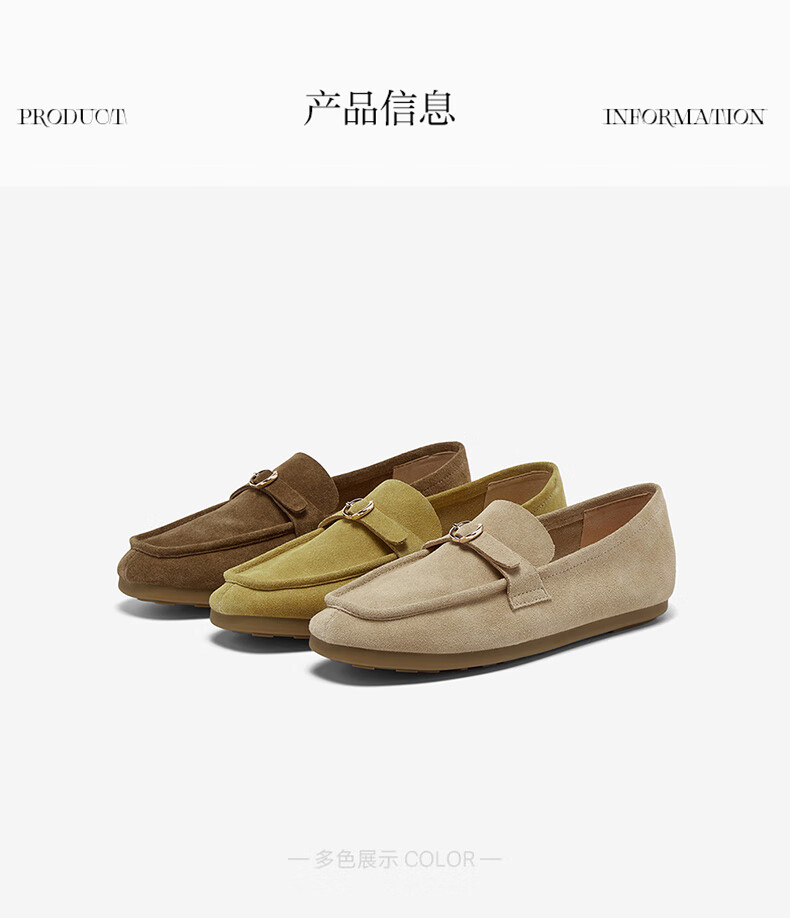The height and width of the screenshot is (918, 790).
Task: Click the gold ring buckle on the yellow loafer
Action: point(358,508)
